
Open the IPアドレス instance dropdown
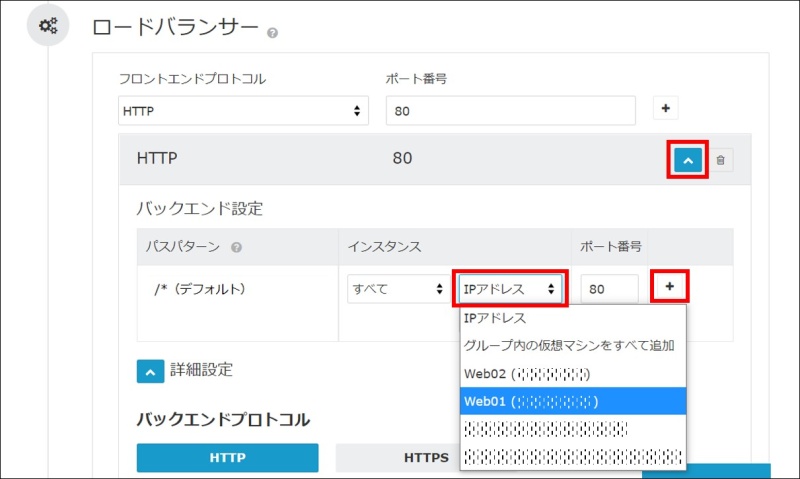tap(509, 289)
